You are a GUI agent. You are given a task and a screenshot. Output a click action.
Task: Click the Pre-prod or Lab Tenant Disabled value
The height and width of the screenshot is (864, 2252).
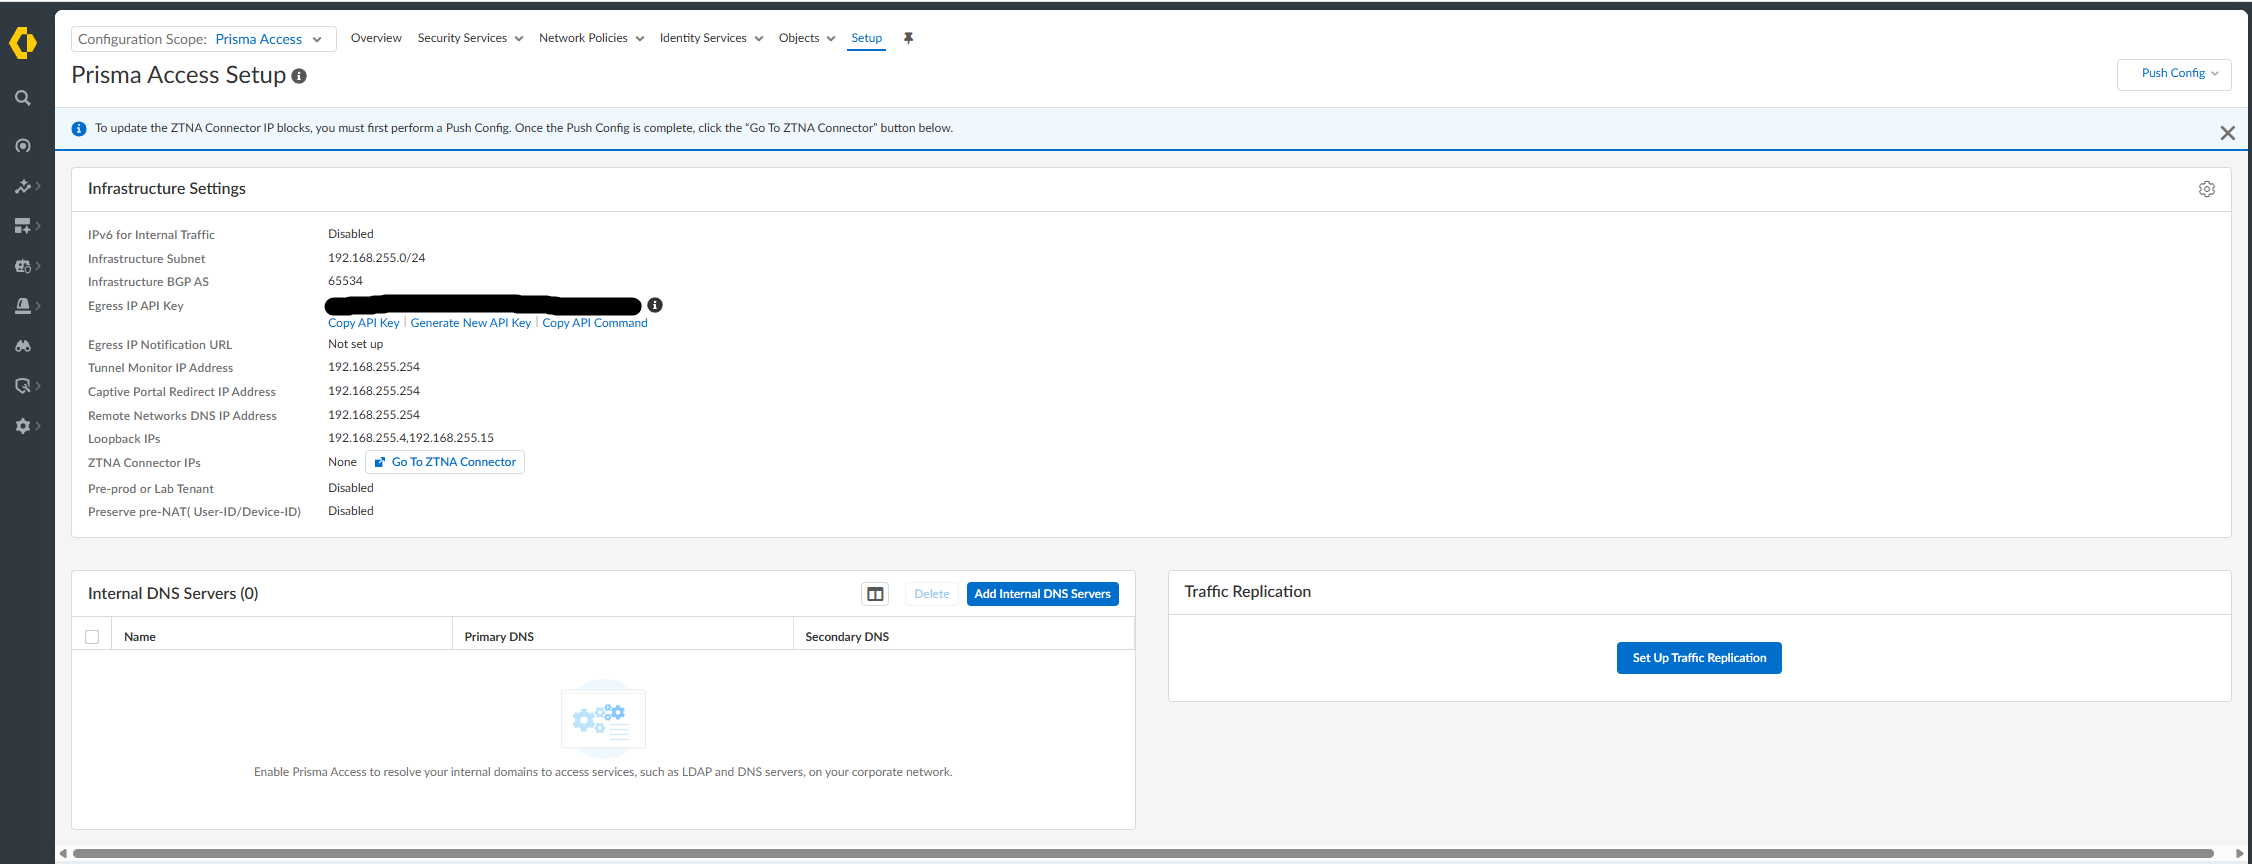(351, 488)
